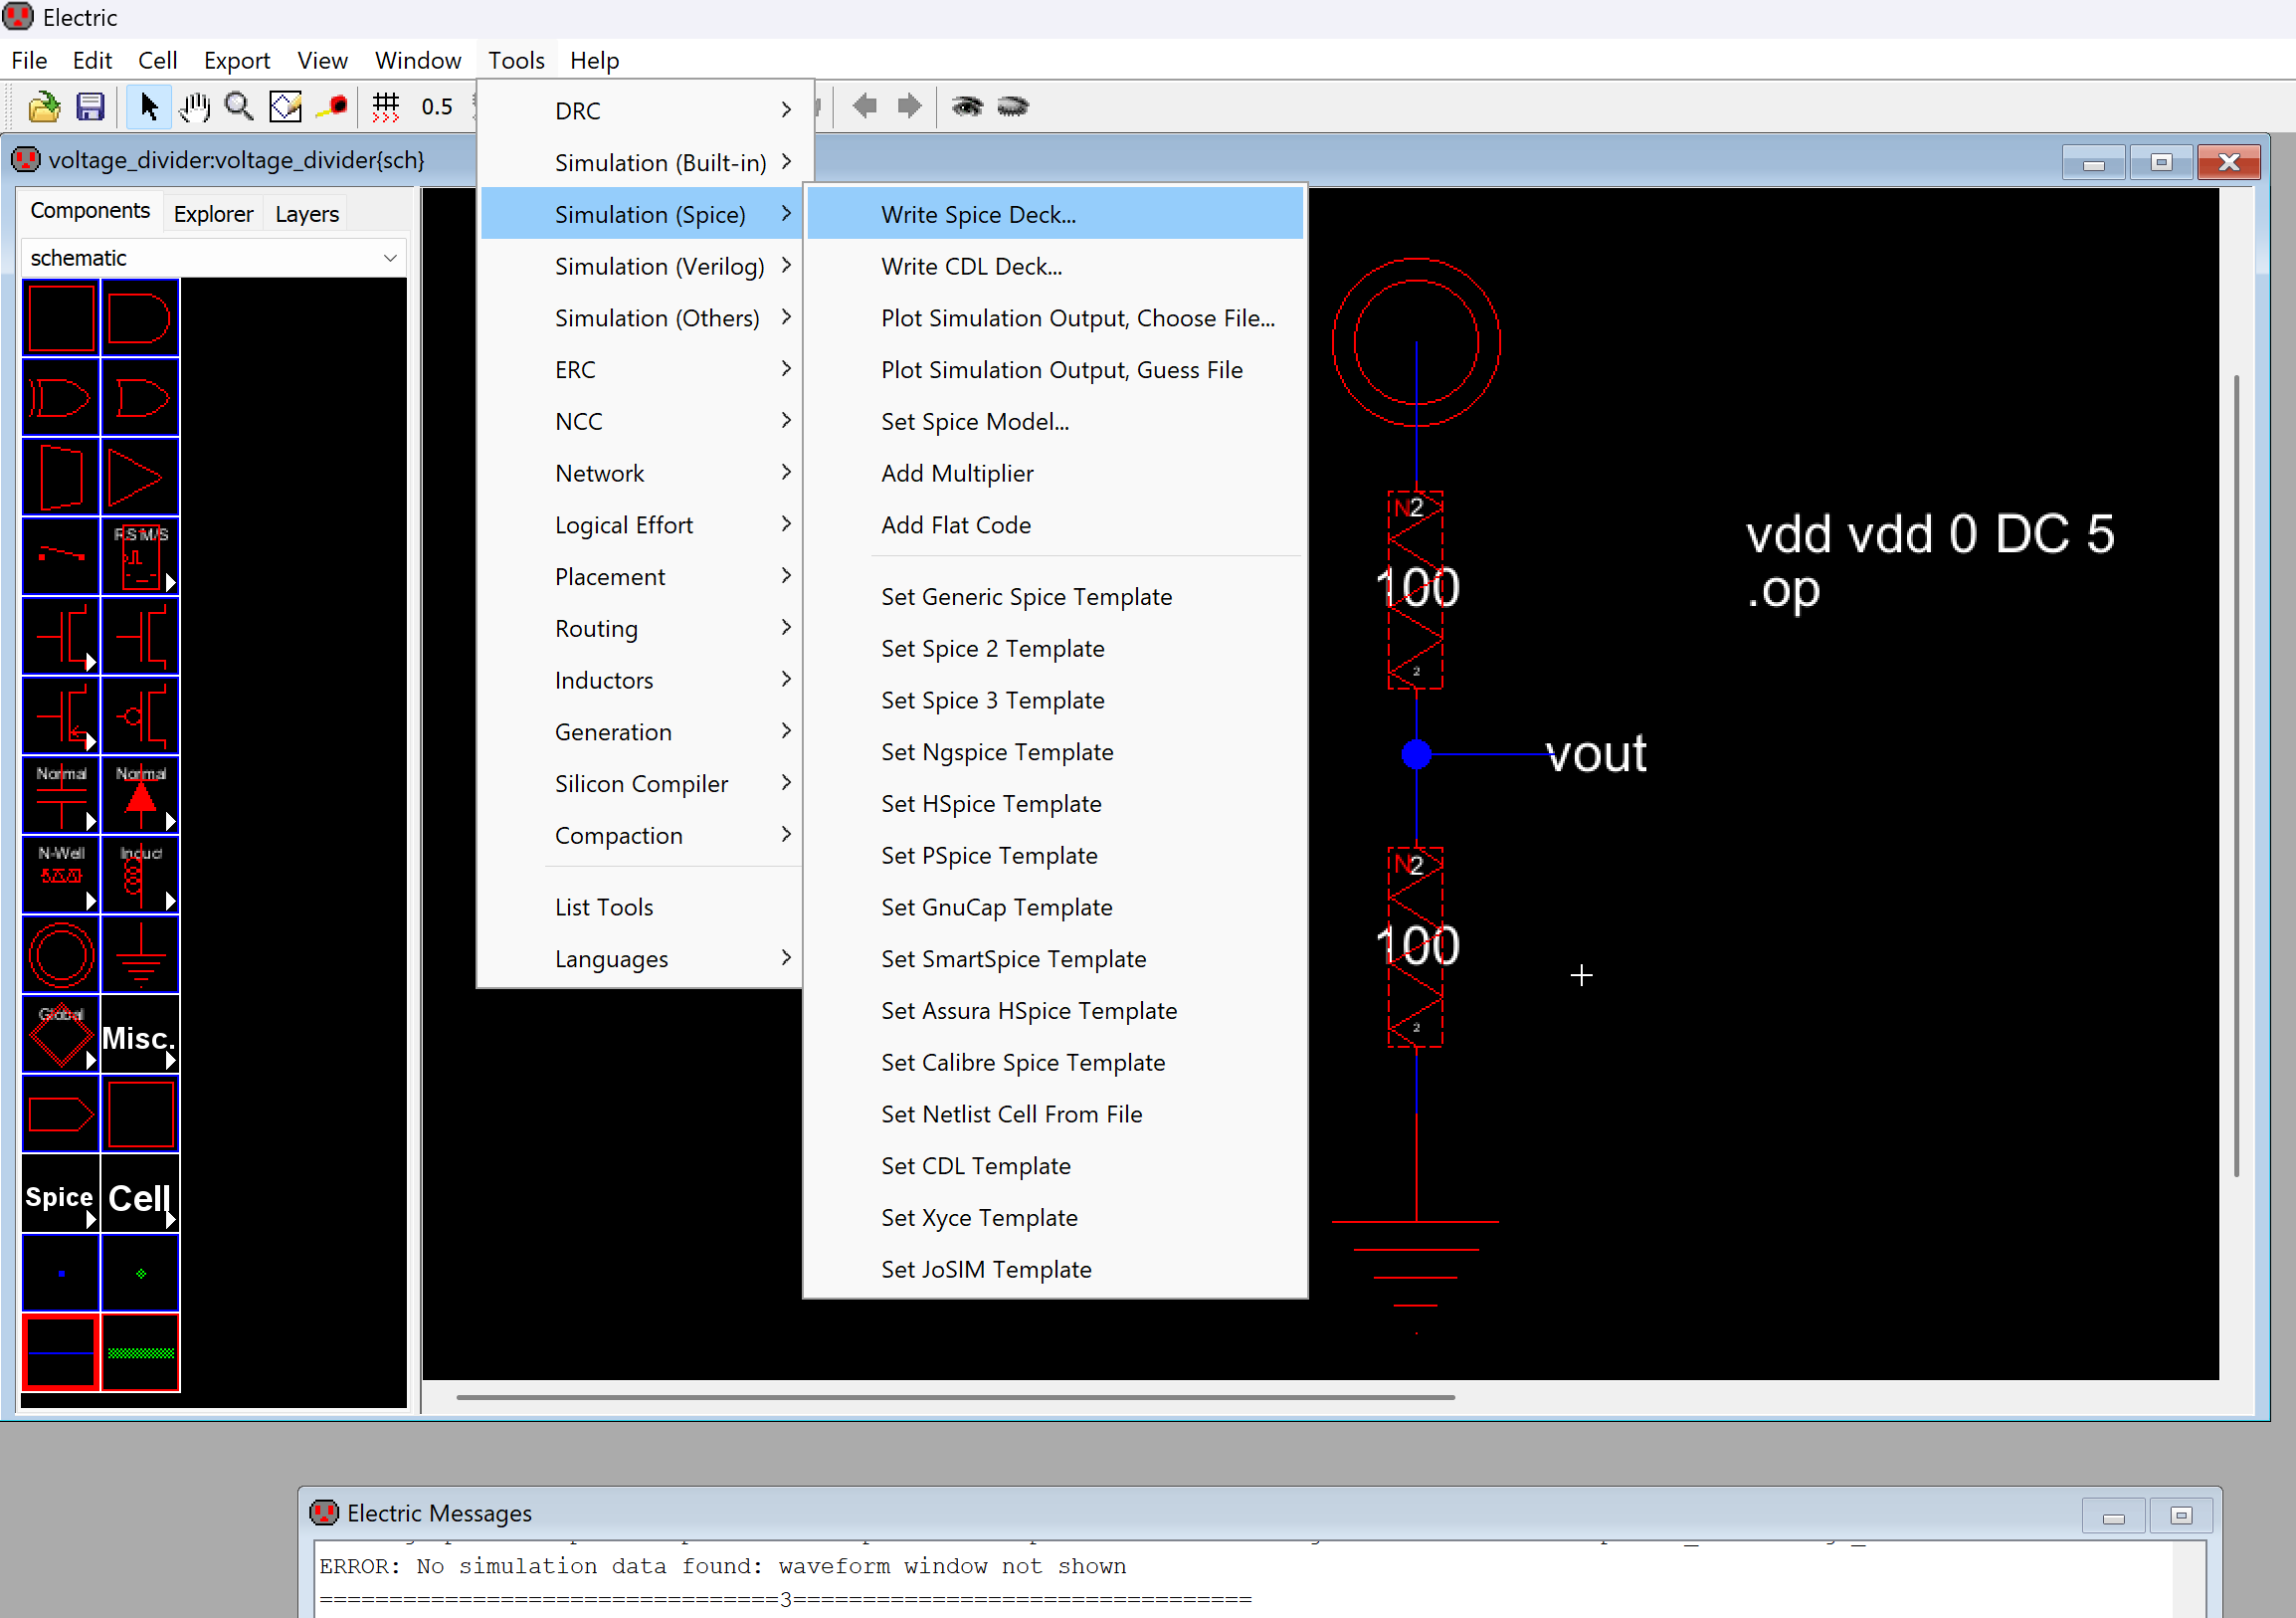Pick the RS M/S flip-flop component

click(140, 556)
